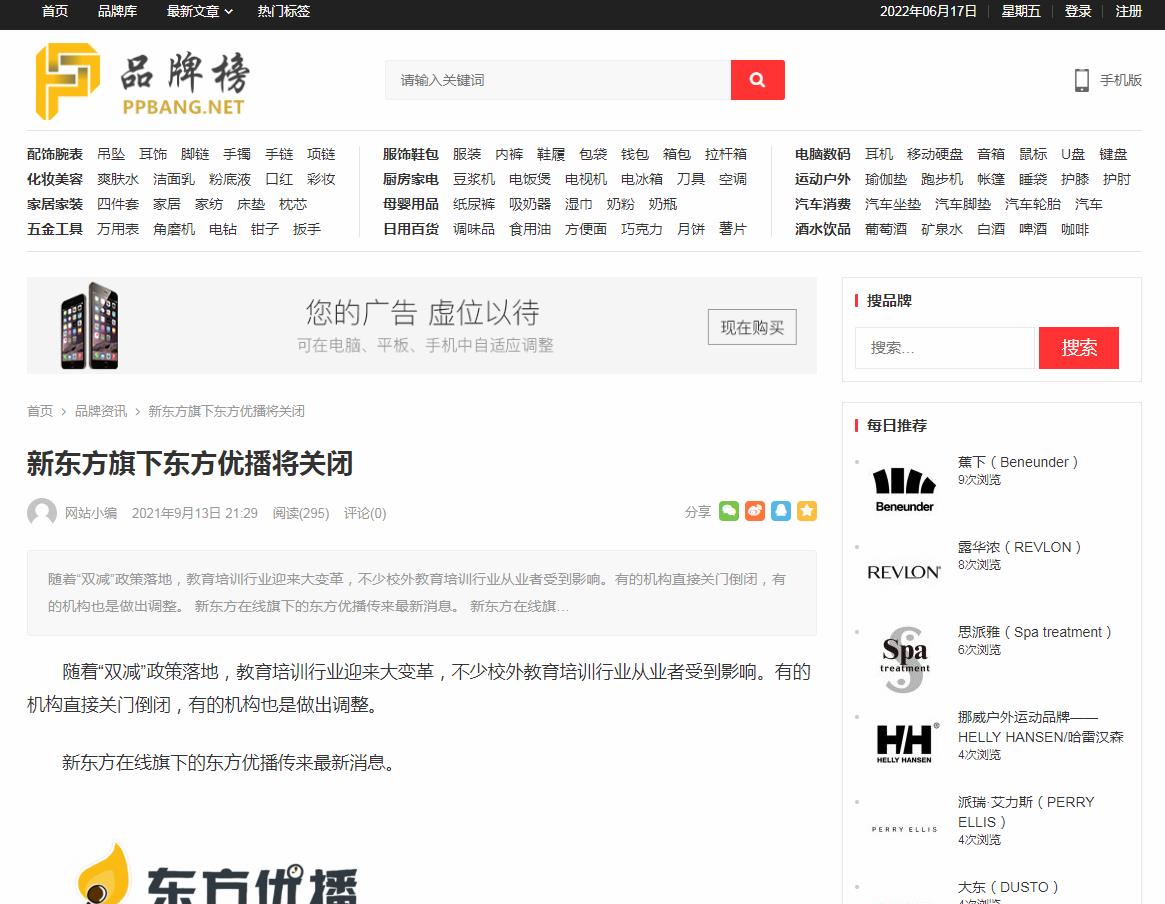1165x904 pixels.
Task: Open the mobile version phone icon
Action: [1082, 79]
